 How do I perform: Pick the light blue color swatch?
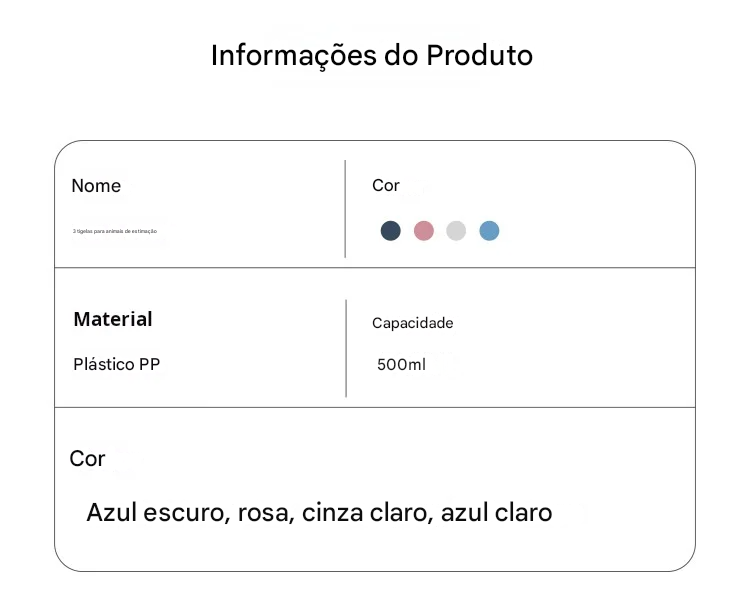(x=489, y=231)
